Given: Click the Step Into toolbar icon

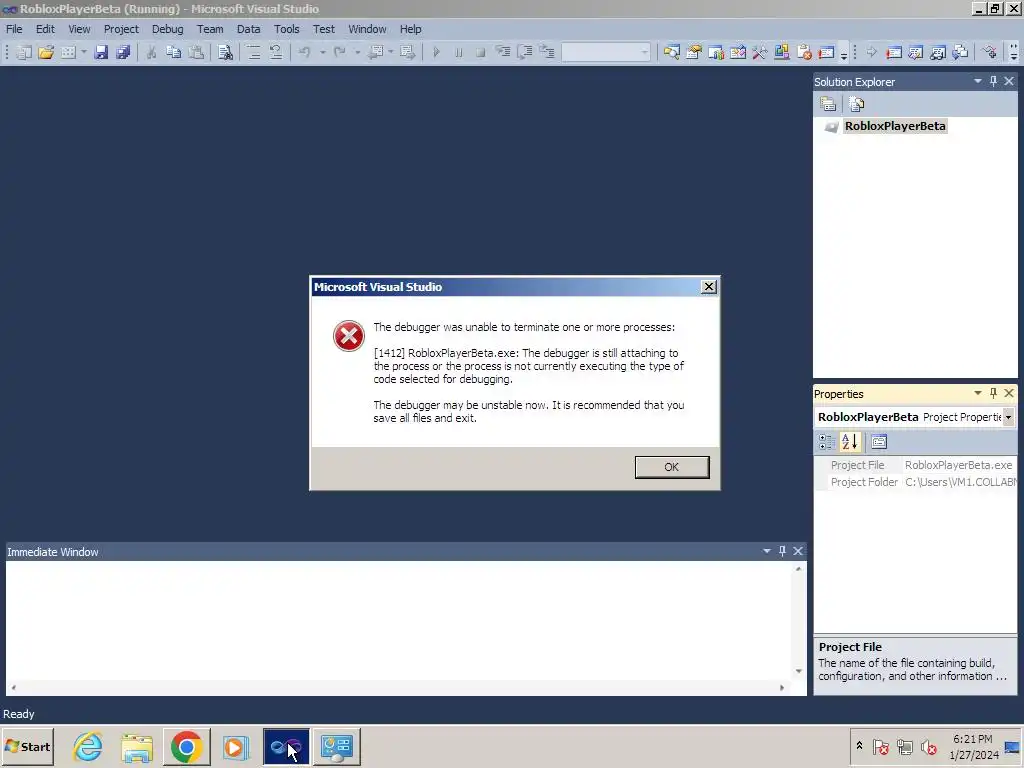Looking at the screenshot, I should tap(503, 52).
